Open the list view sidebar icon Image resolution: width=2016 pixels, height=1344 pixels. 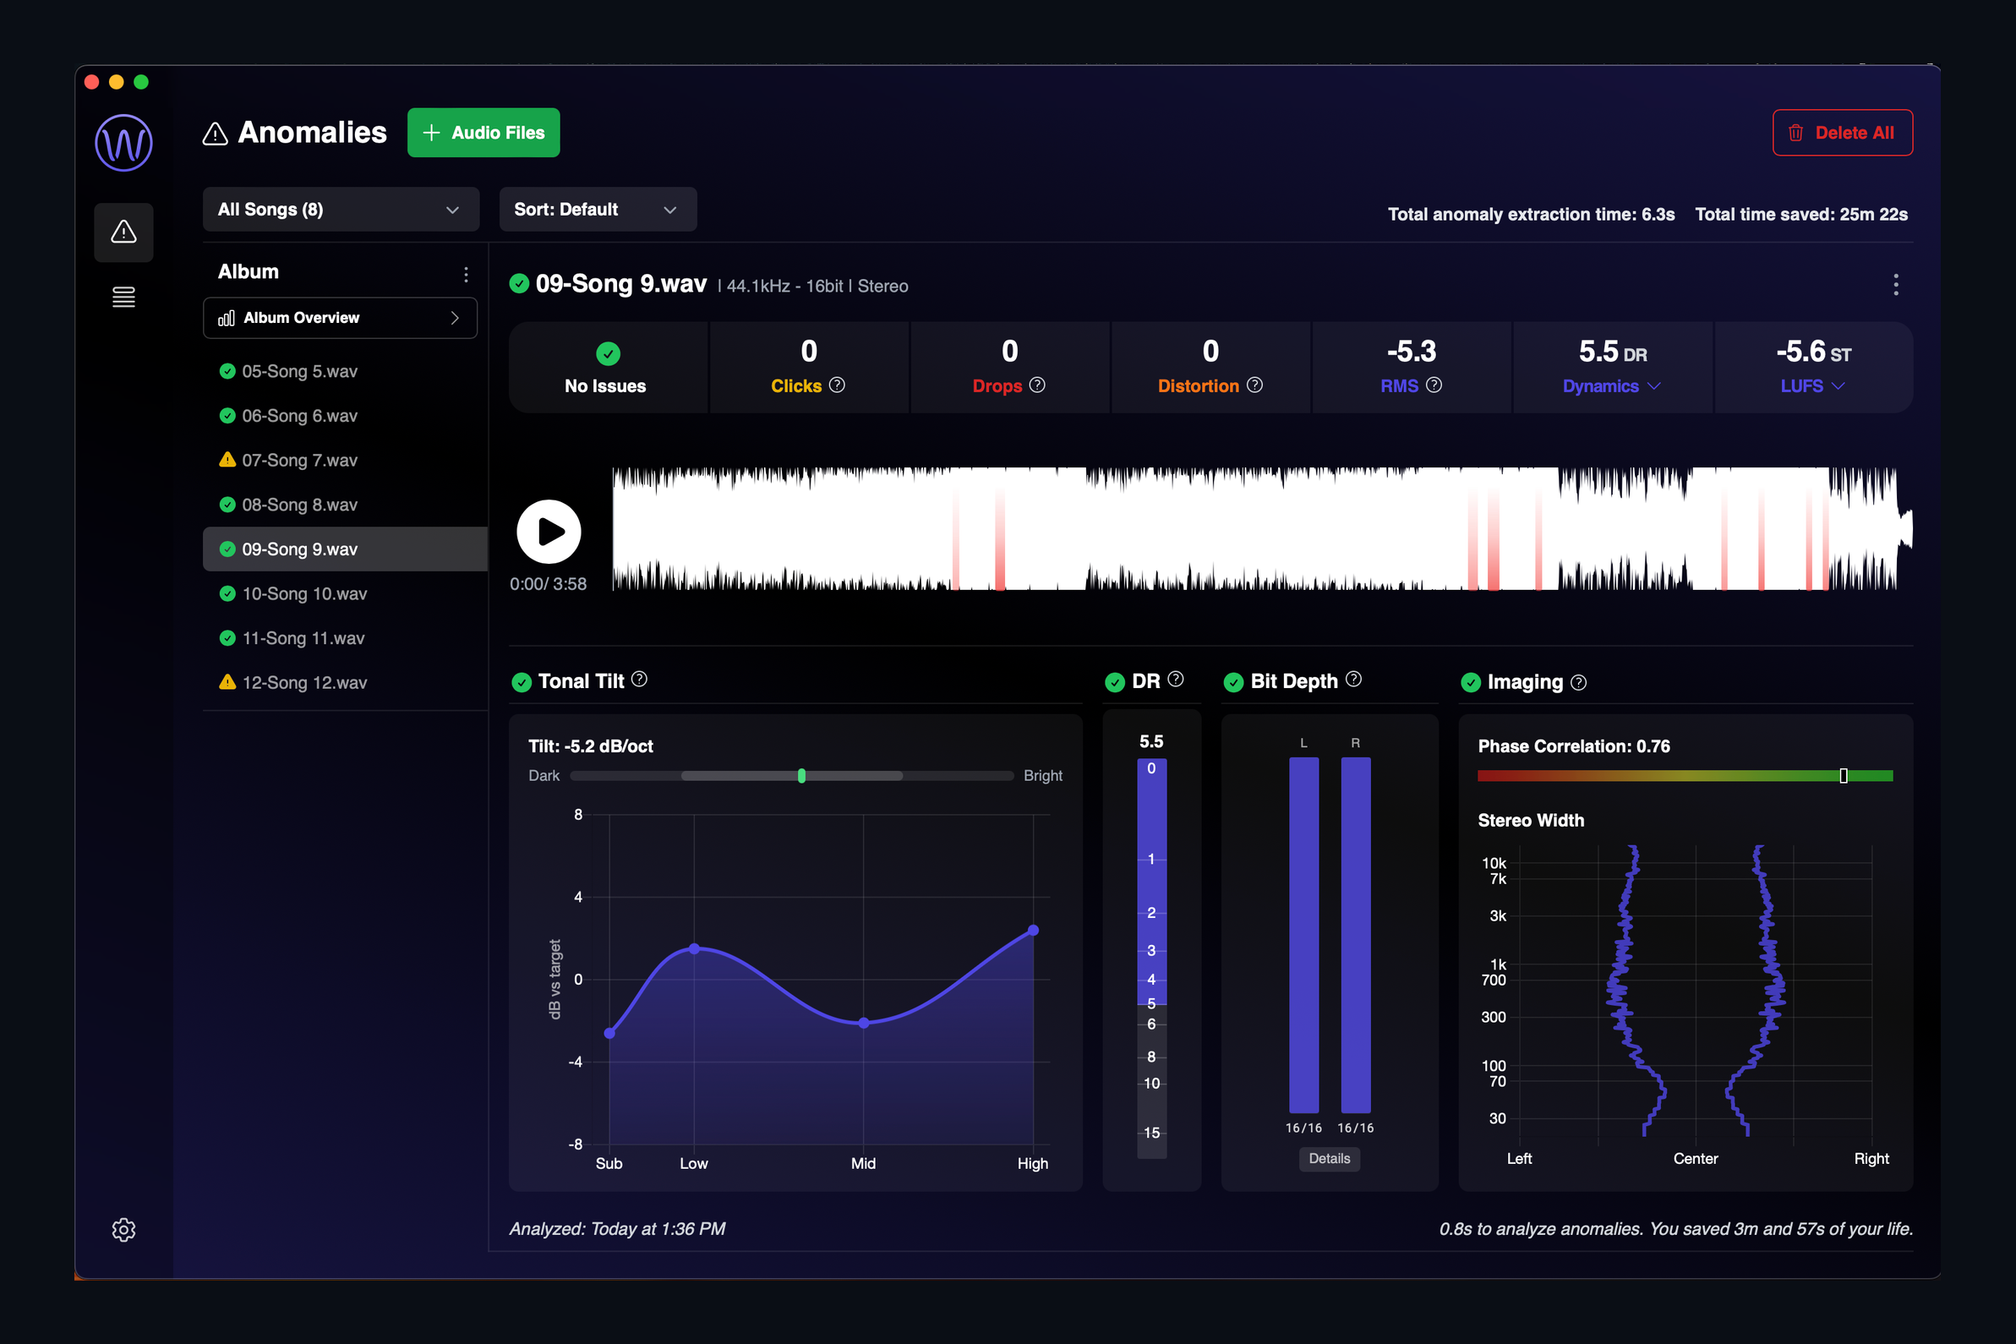123,297
